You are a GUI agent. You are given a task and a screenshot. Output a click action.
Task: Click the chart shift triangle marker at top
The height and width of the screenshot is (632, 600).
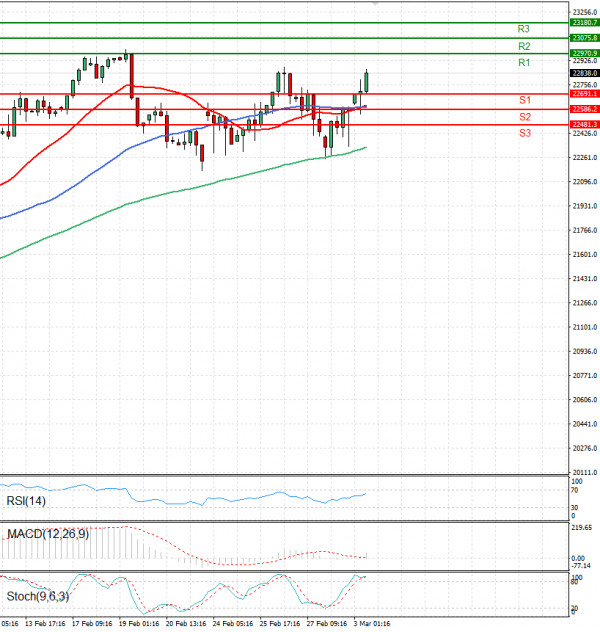tap(375, 4)
